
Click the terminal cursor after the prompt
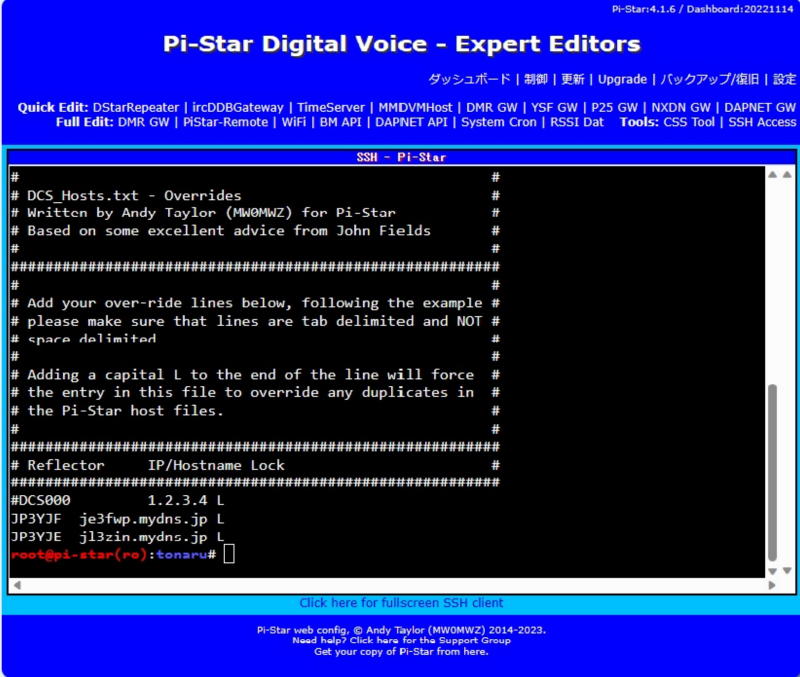tap(229, 554)
